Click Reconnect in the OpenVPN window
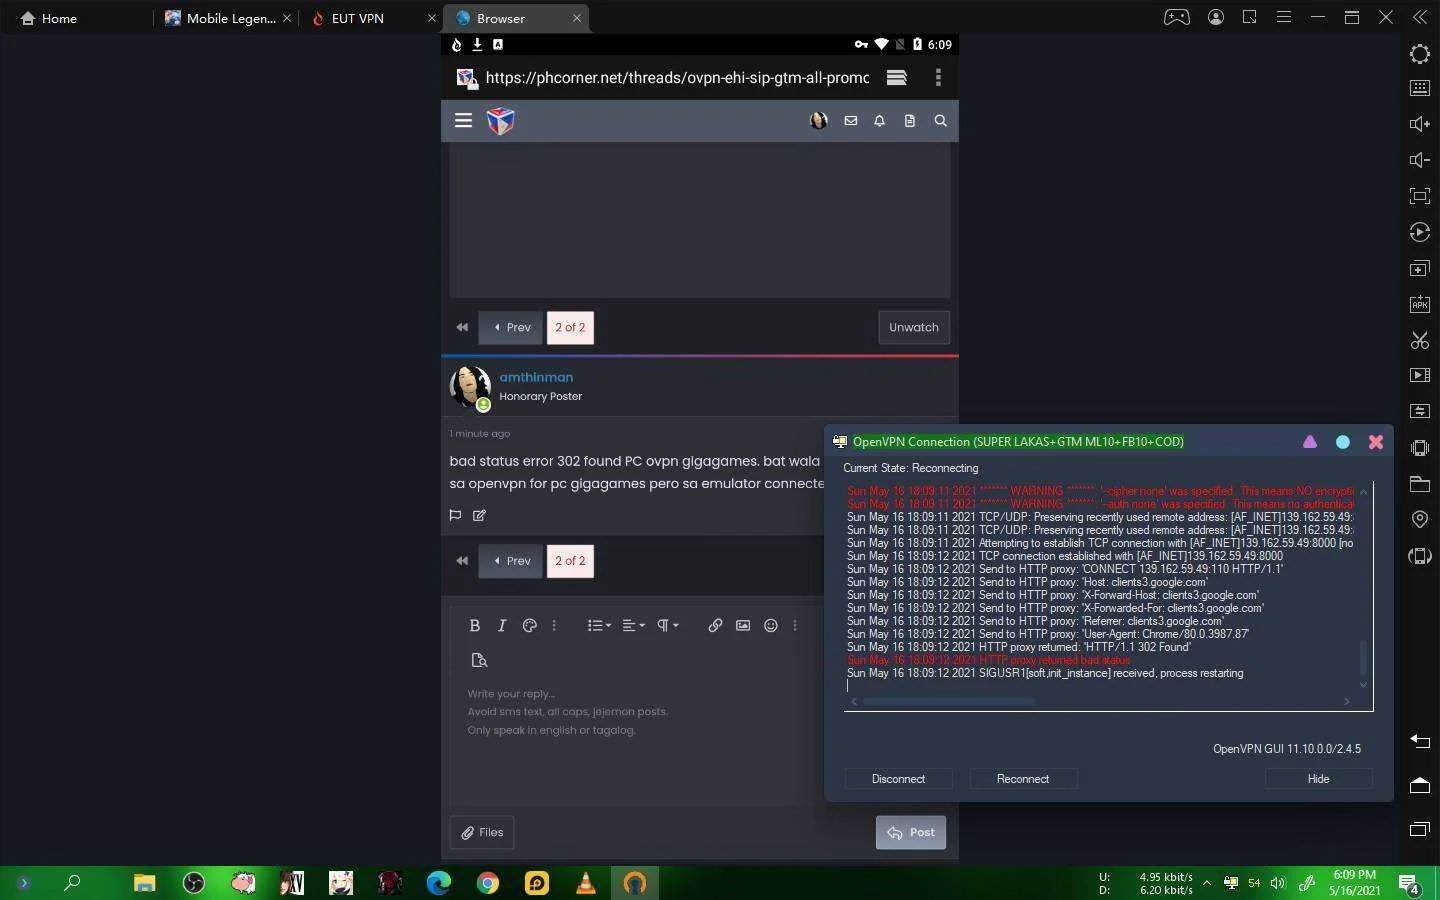The height and width of the screenshot is (900, 1440). [1023, 779]
